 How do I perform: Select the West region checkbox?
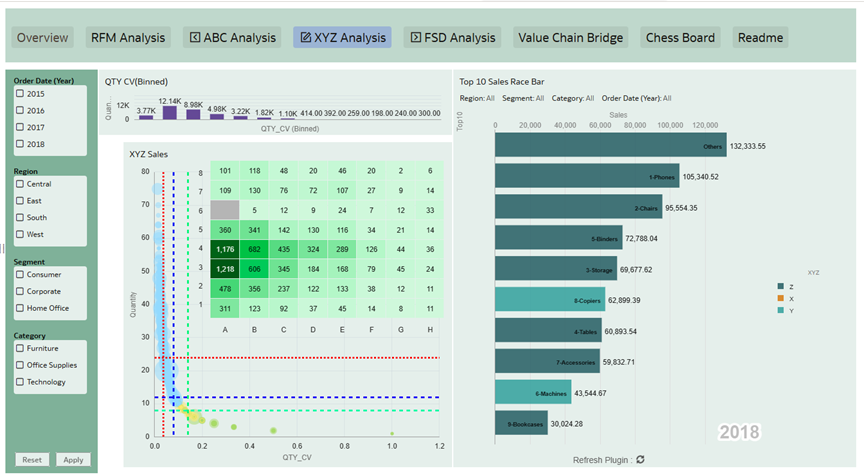pyautogui.click(x=20, y=234)
